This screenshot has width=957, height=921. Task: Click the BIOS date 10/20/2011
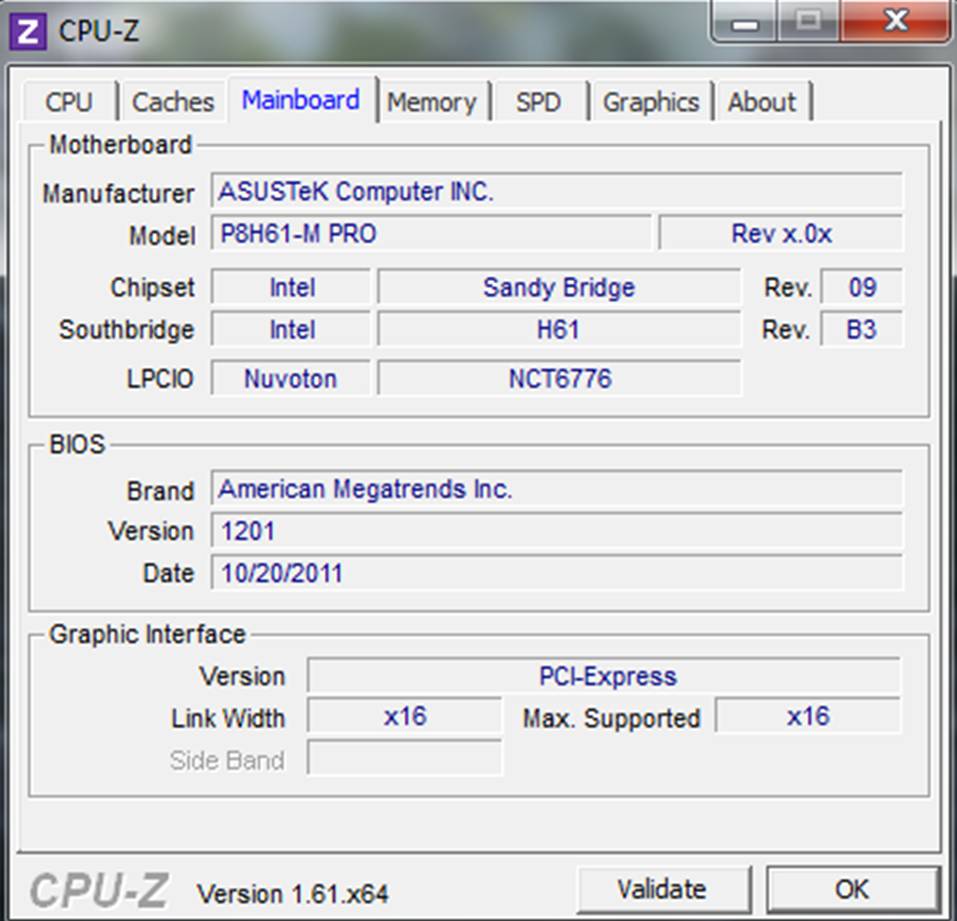point(557,572)
